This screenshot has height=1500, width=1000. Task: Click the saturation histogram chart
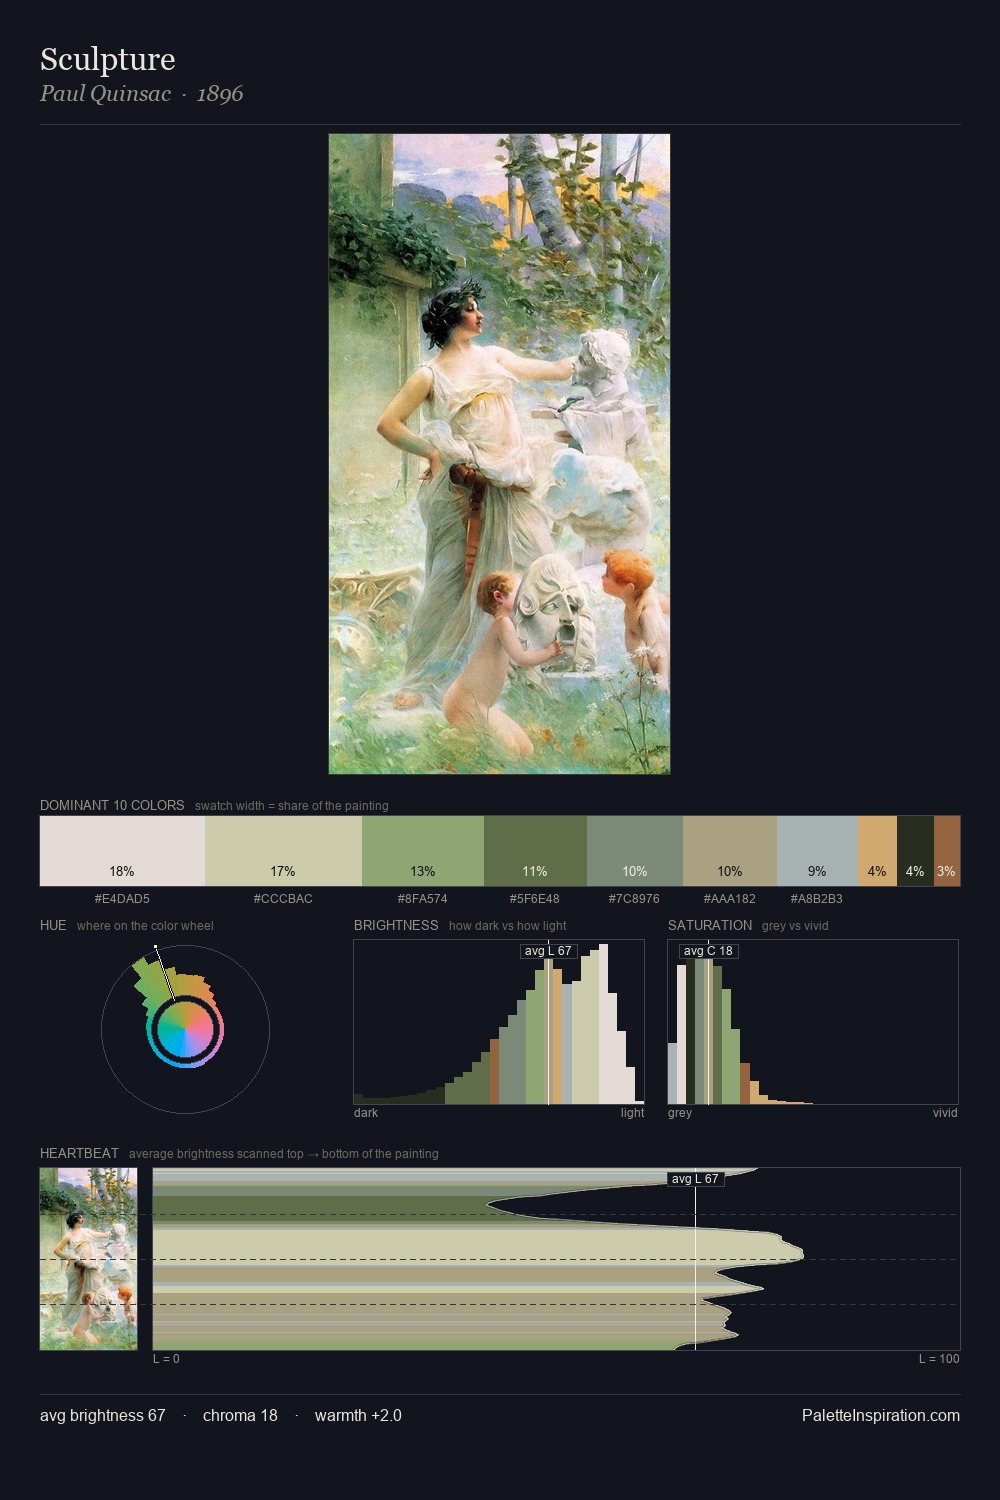tap(813, 1022)
